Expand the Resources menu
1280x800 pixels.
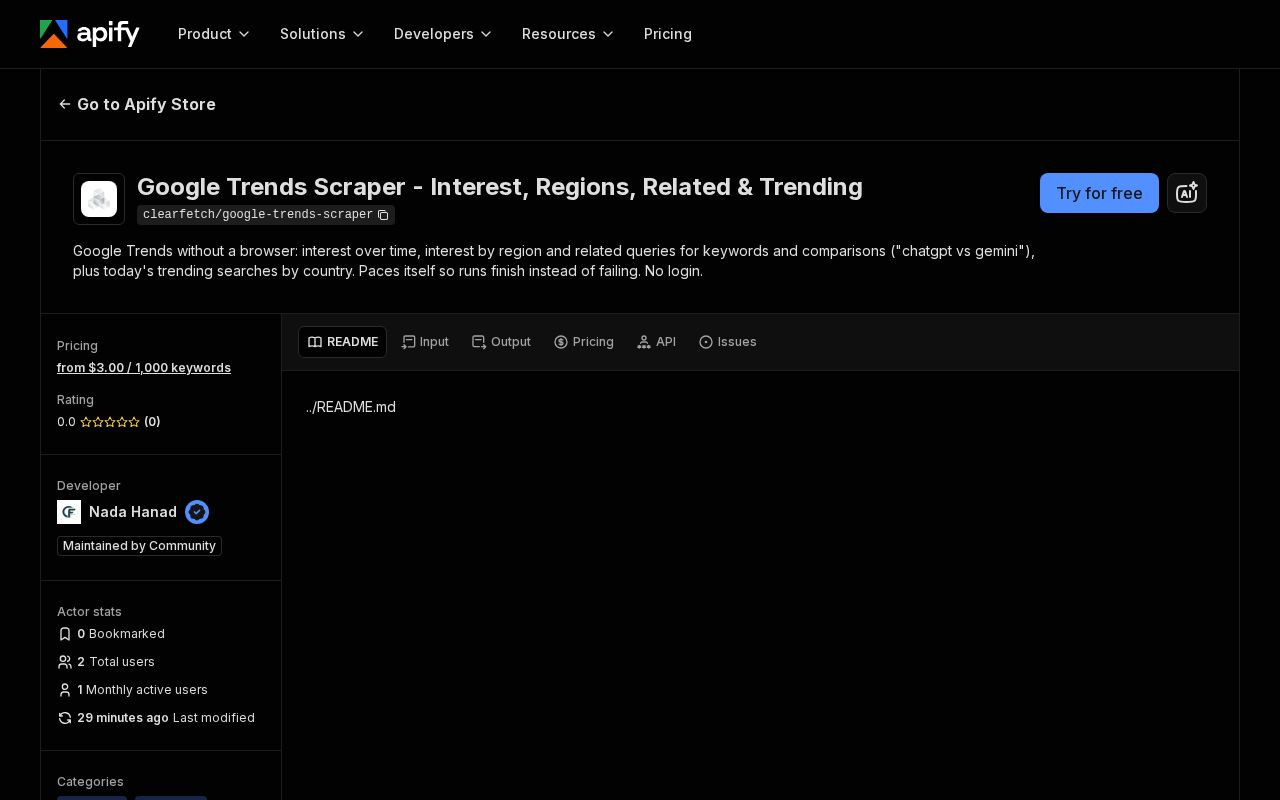(568, 34)
